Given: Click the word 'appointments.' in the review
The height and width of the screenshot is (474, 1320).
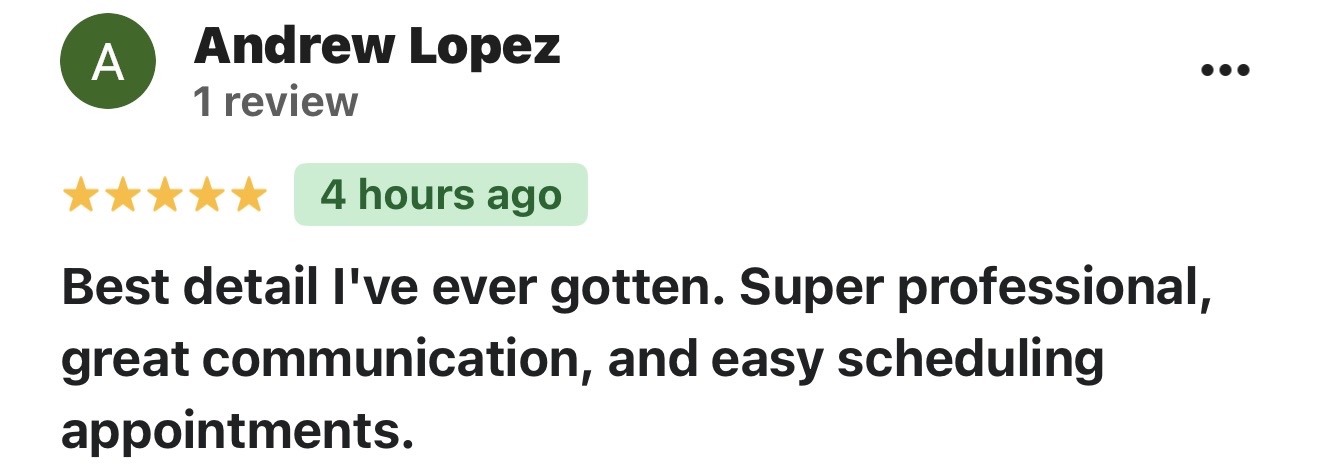Looking at the screenshot, I should pos(237,431).
